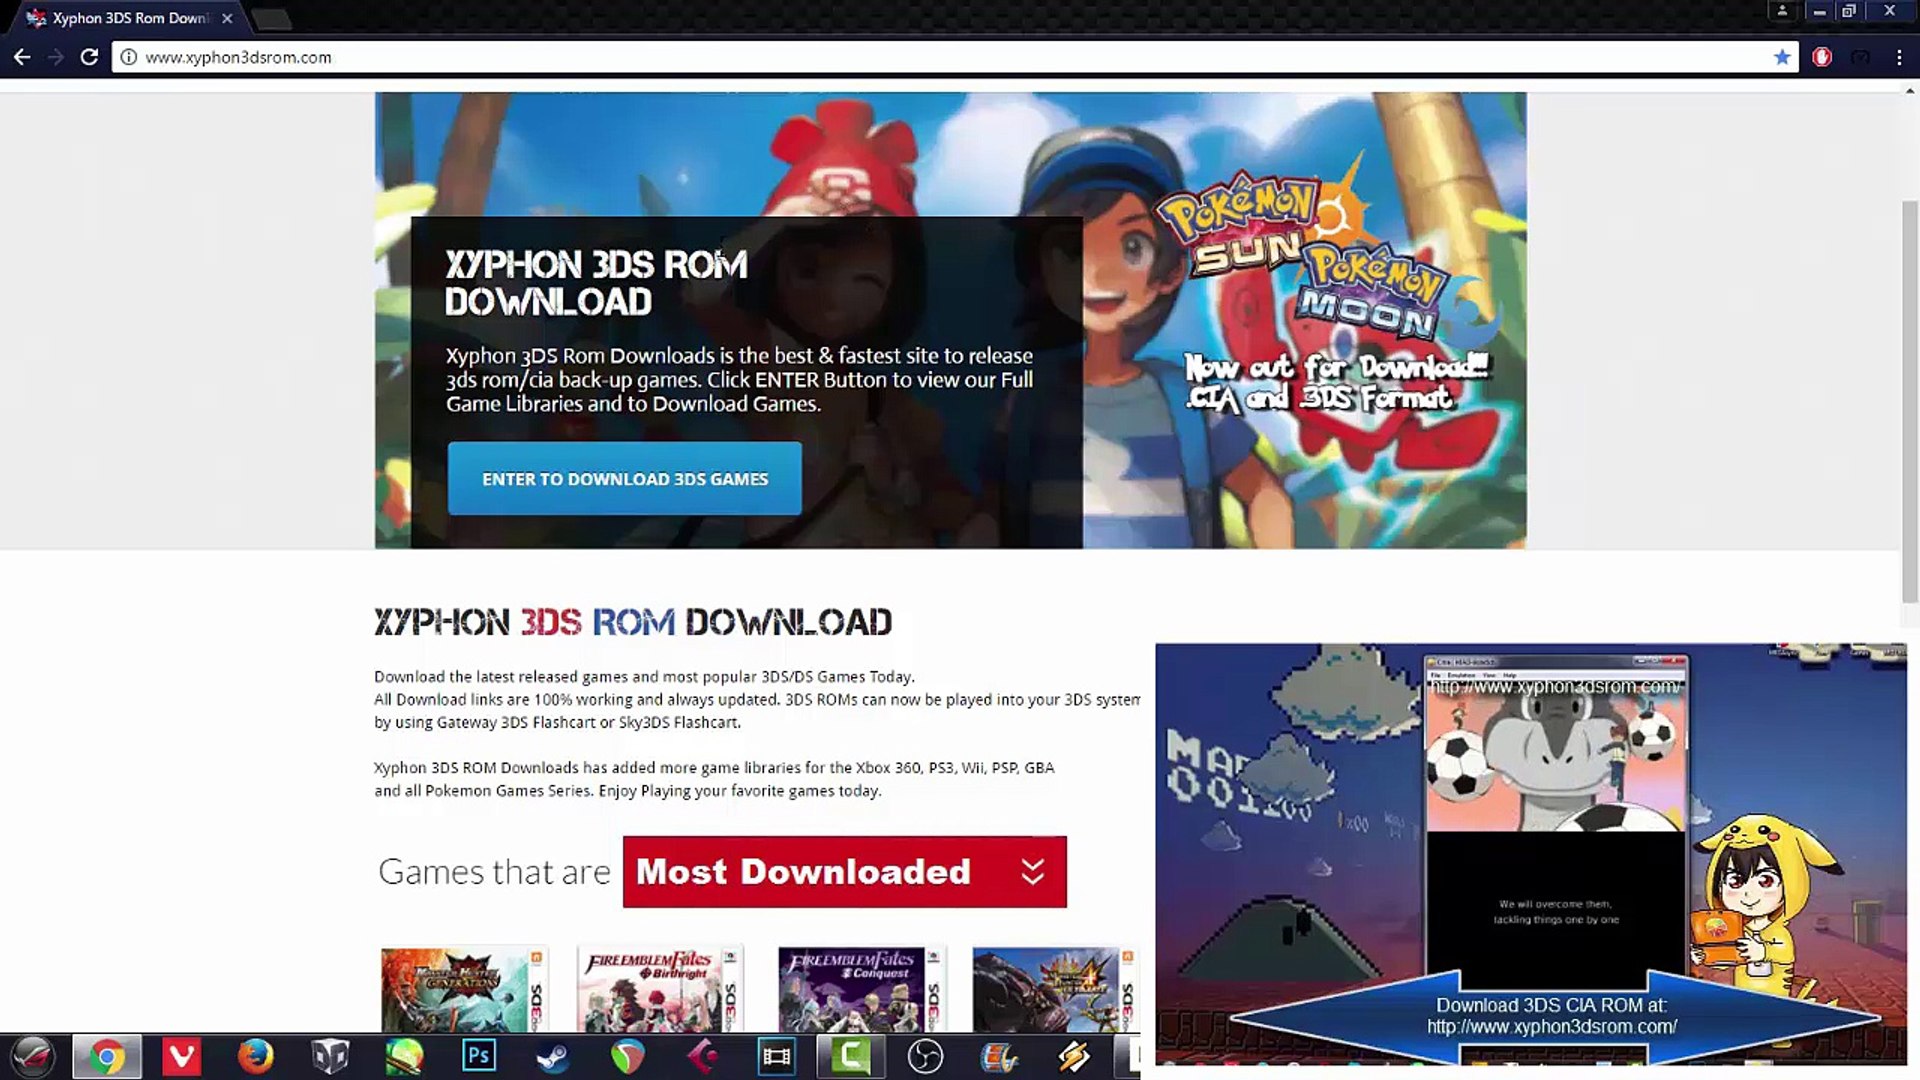Launch OBS Studio from taskbar
The image size is (1920, 1080).
tap(925, 1056)
